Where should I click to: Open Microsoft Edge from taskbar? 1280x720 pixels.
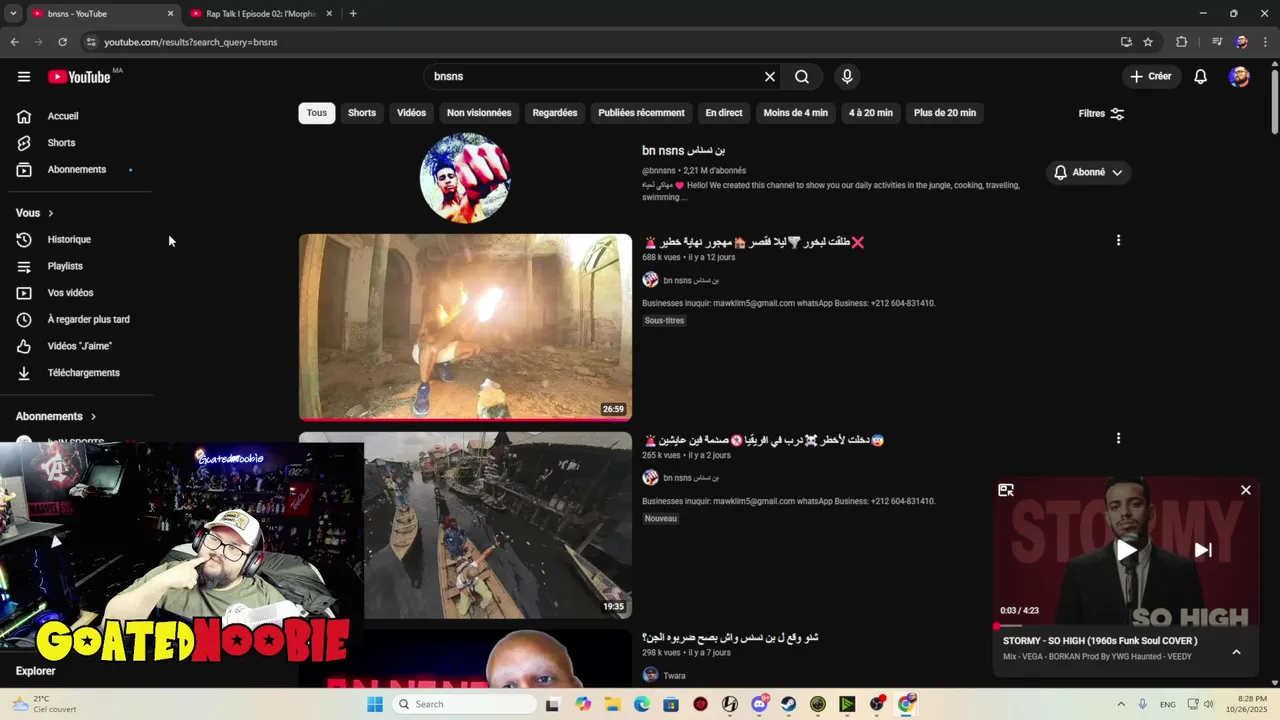[642, 704]
